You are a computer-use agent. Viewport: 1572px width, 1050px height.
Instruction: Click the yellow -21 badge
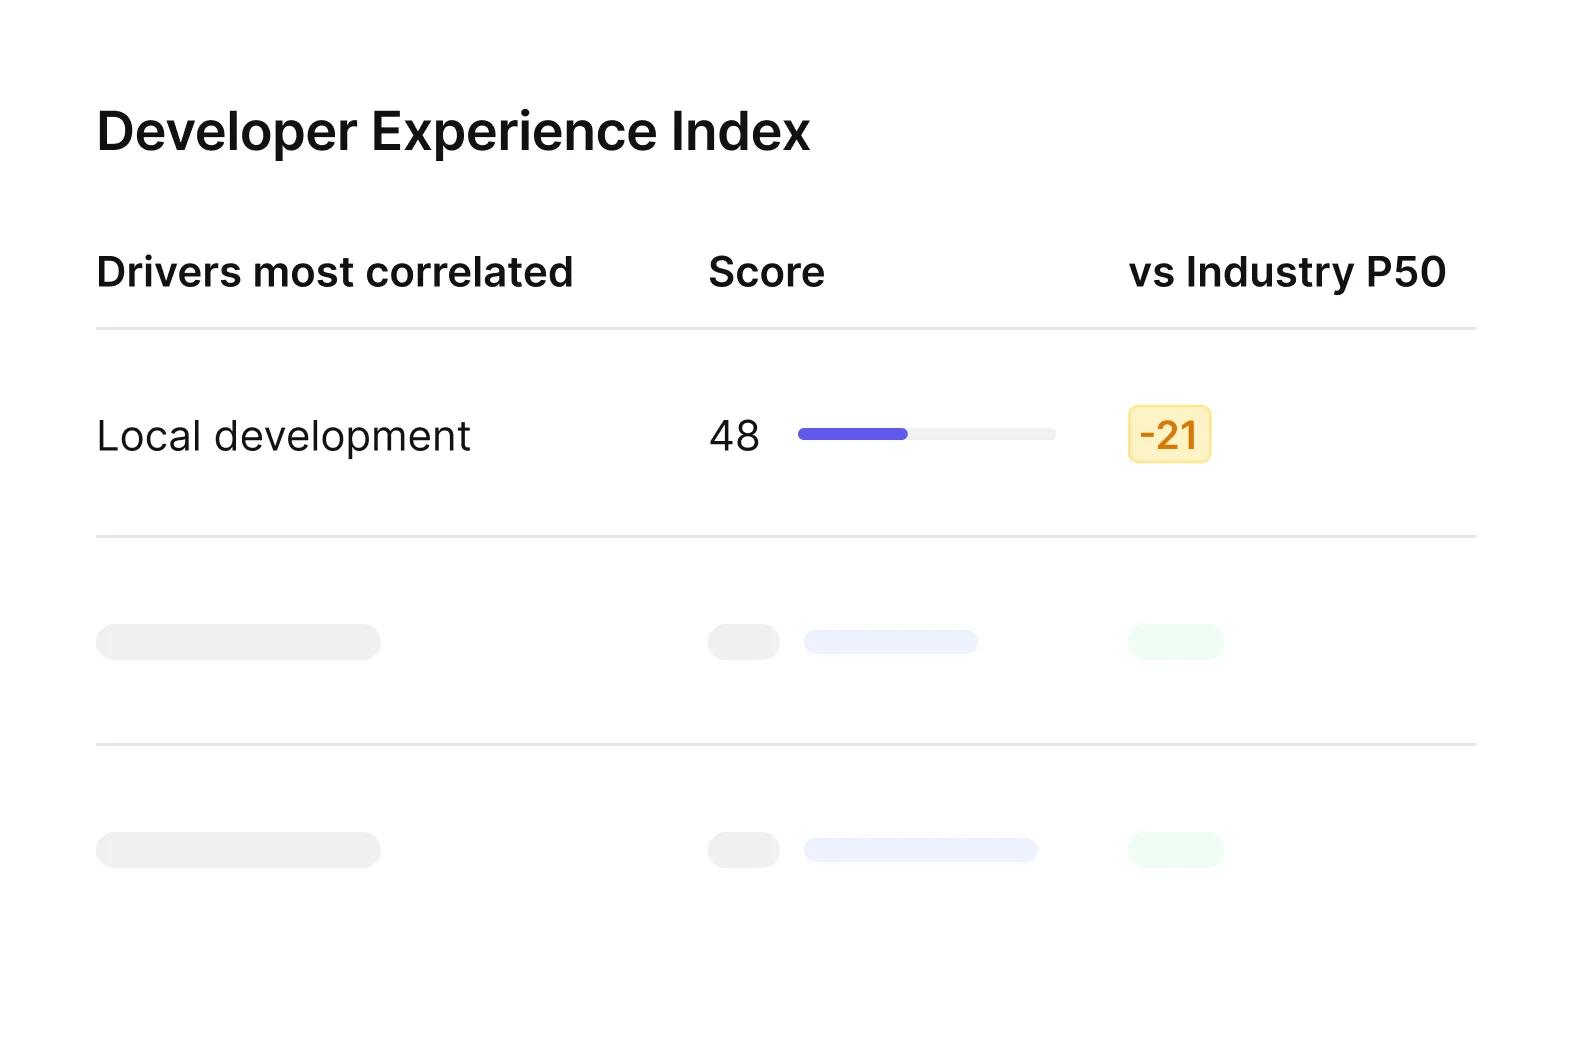1169,434
